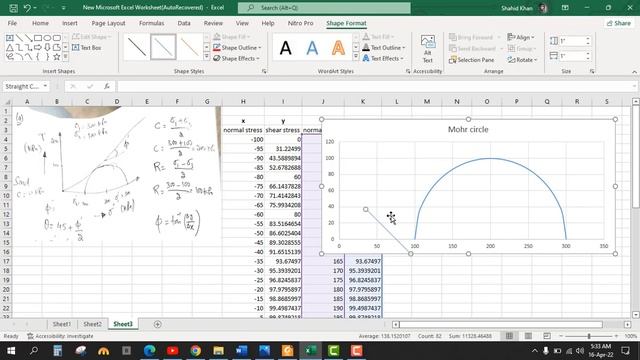640x360 pixels.
Task: Collapse the ribbon with the chevron
Action: click(x=634, y=71)
